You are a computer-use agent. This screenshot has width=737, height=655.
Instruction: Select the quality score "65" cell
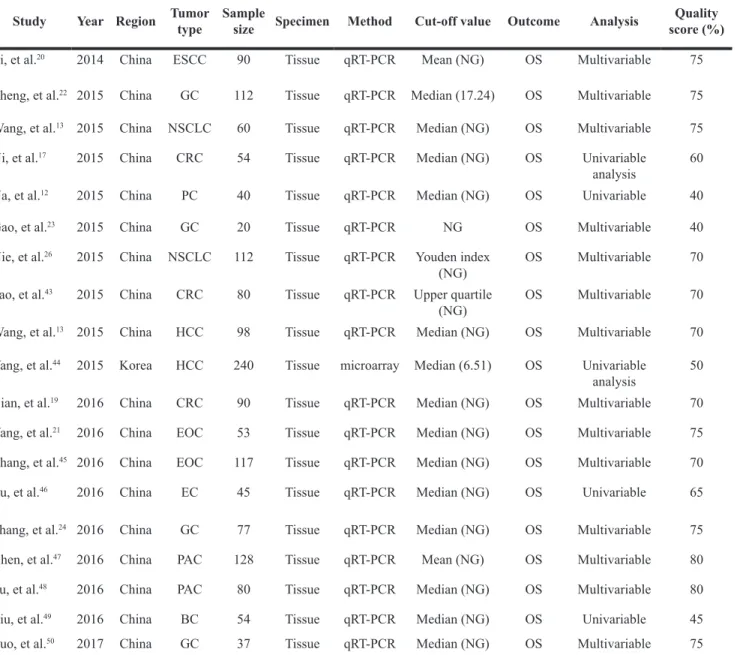tap(696, 492)
